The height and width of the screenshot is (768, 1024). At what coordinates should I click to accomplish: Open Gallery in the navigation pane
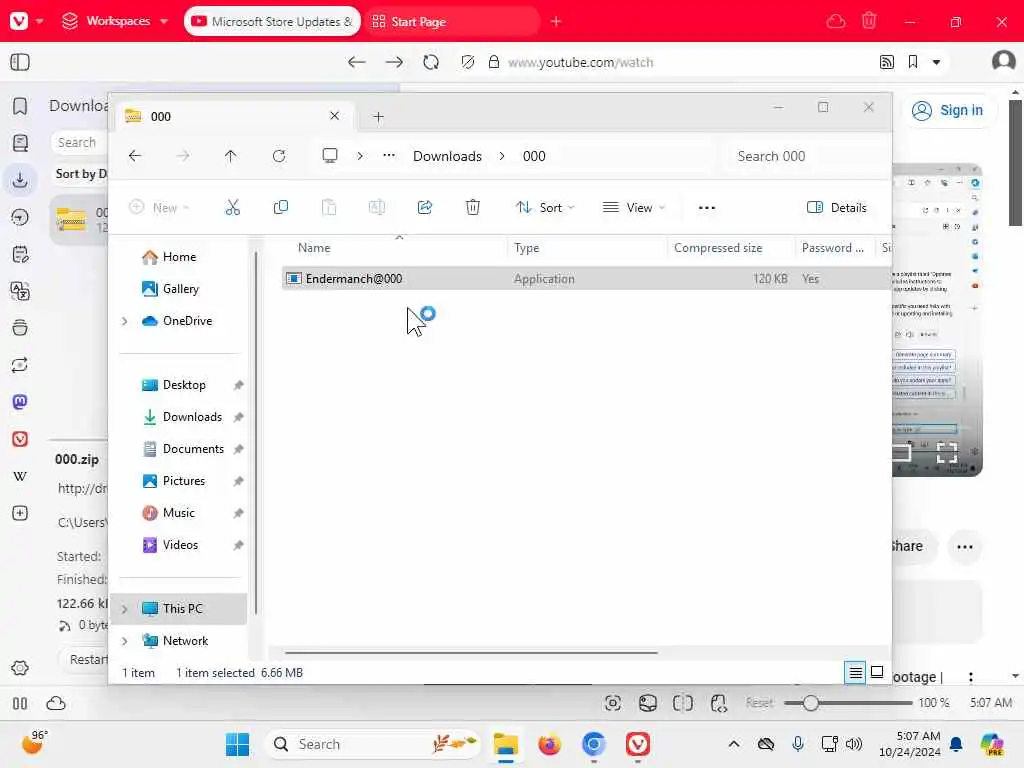(180, 289)
